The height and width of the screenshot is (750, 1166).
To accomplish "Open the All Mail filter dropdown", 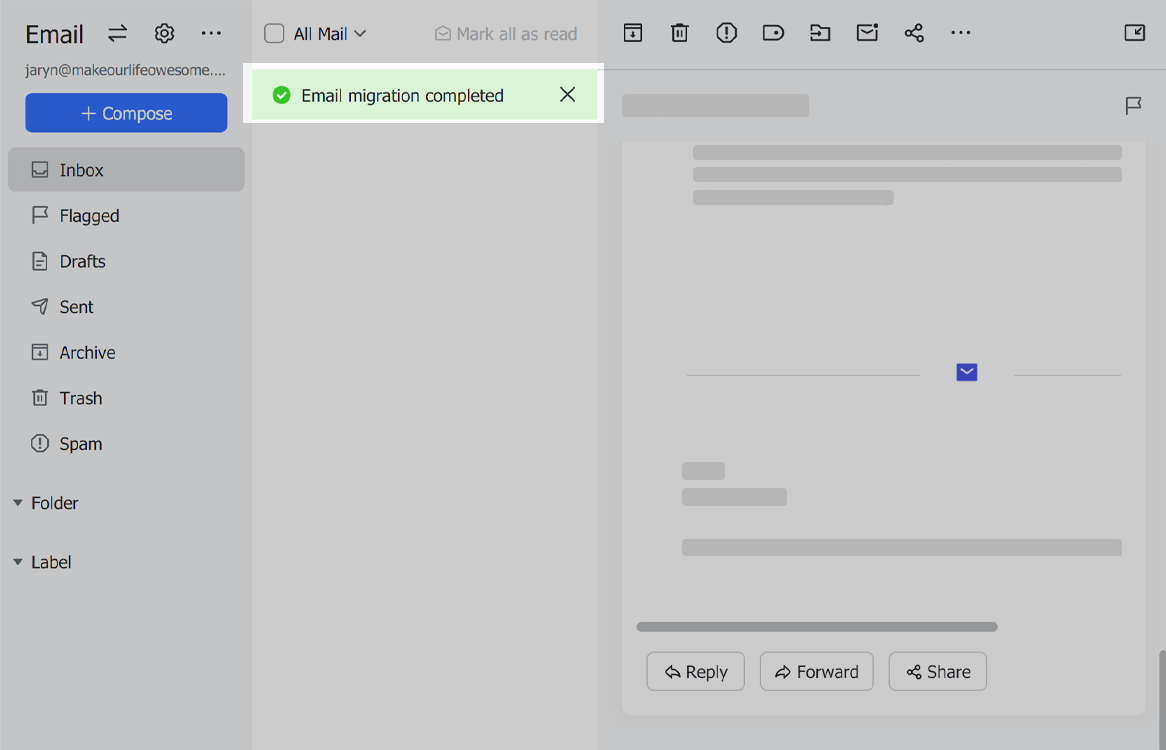I will [360, 32].
